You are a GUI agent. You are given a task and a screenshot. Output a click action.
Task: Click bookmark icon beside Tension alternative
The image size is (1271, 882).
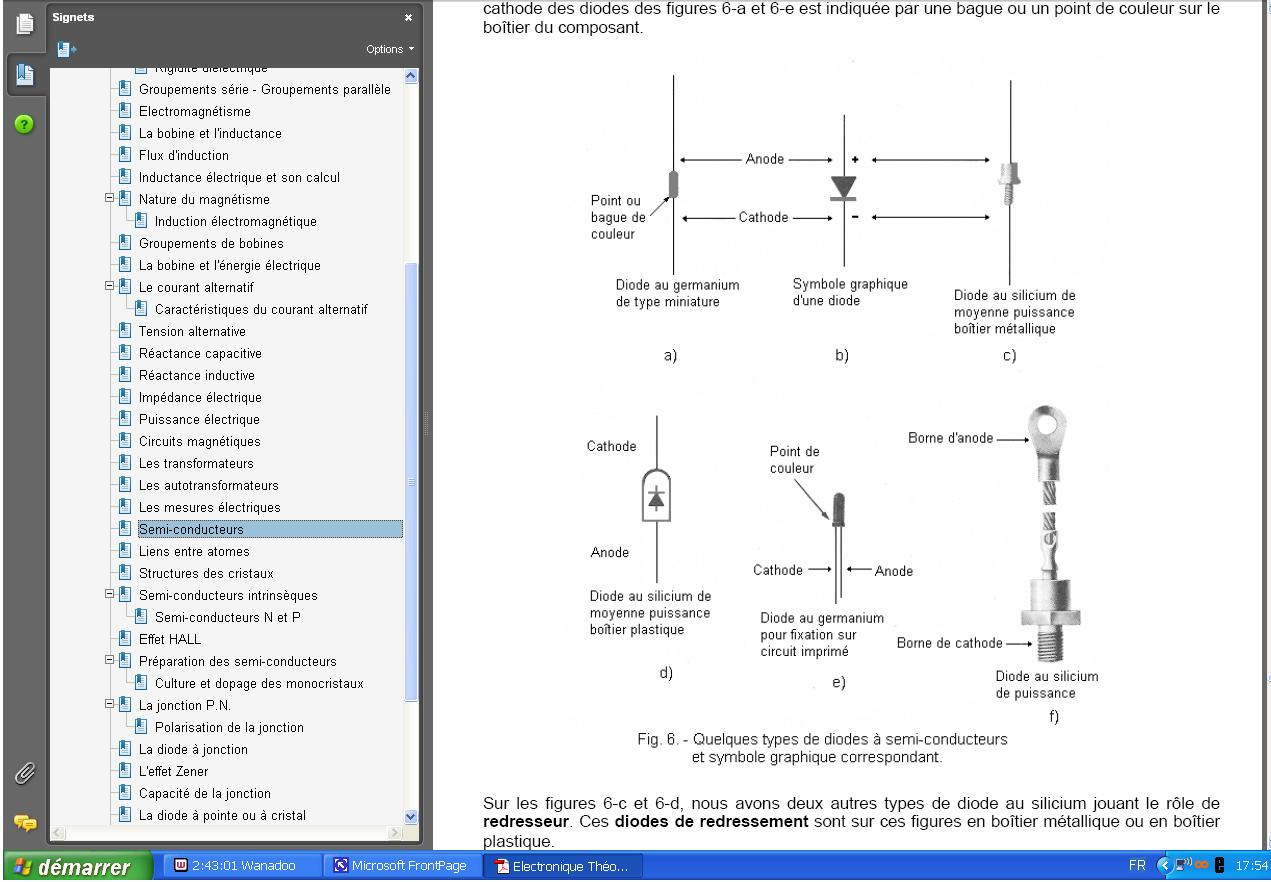click(x=125, y=331)
